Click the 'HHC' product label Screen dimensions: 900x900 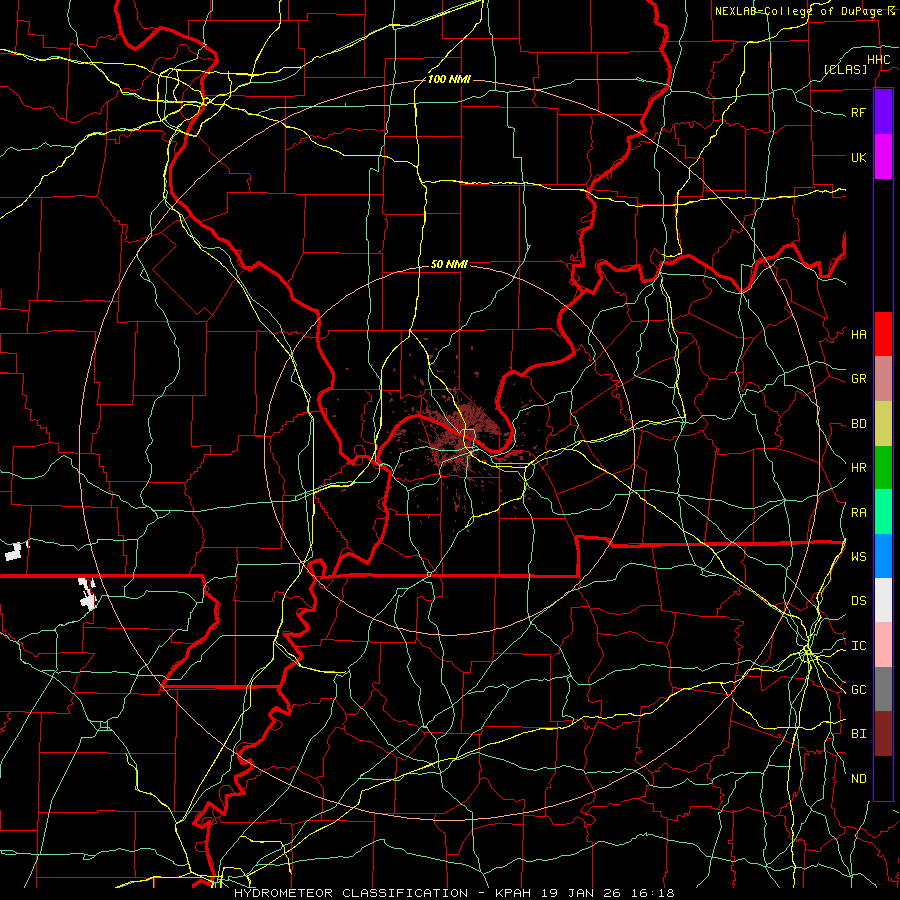[878, 60]
